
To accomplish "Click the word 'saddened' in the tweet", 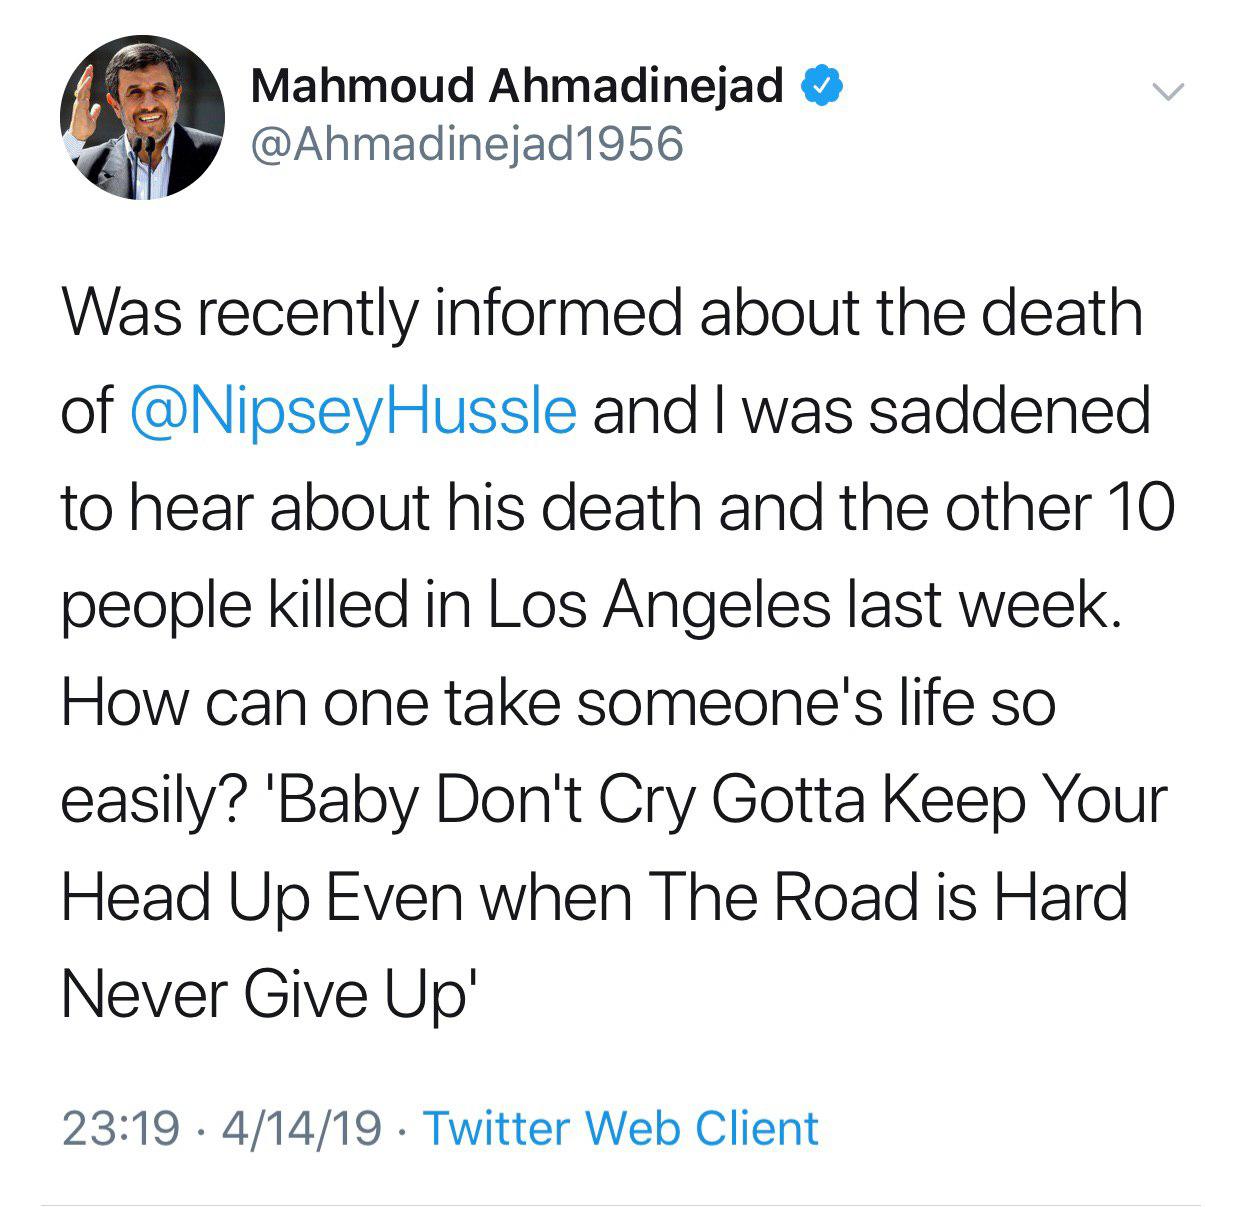I will (1009, 411).
